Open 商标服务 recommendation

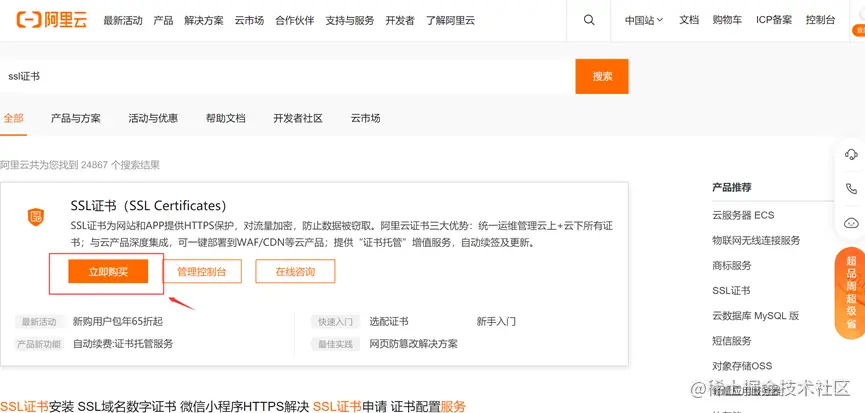[x=731, y=265]
